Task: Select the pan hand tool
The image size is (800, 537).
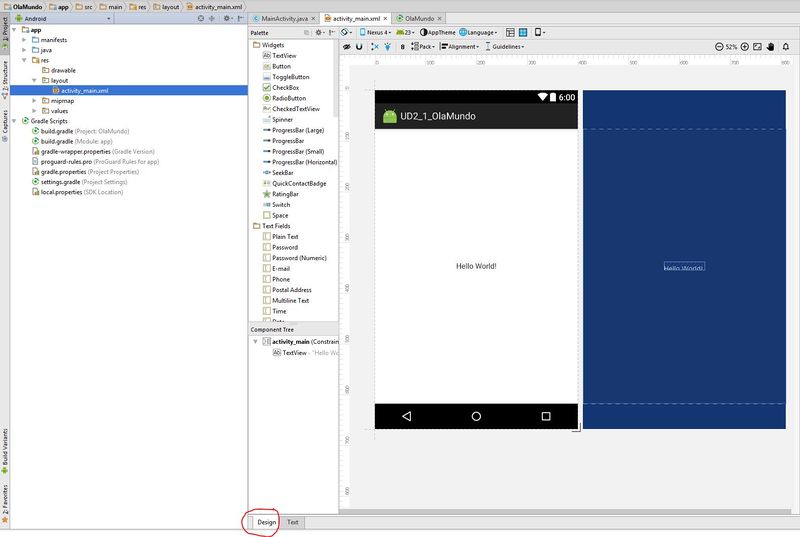Action: point(771,46)
